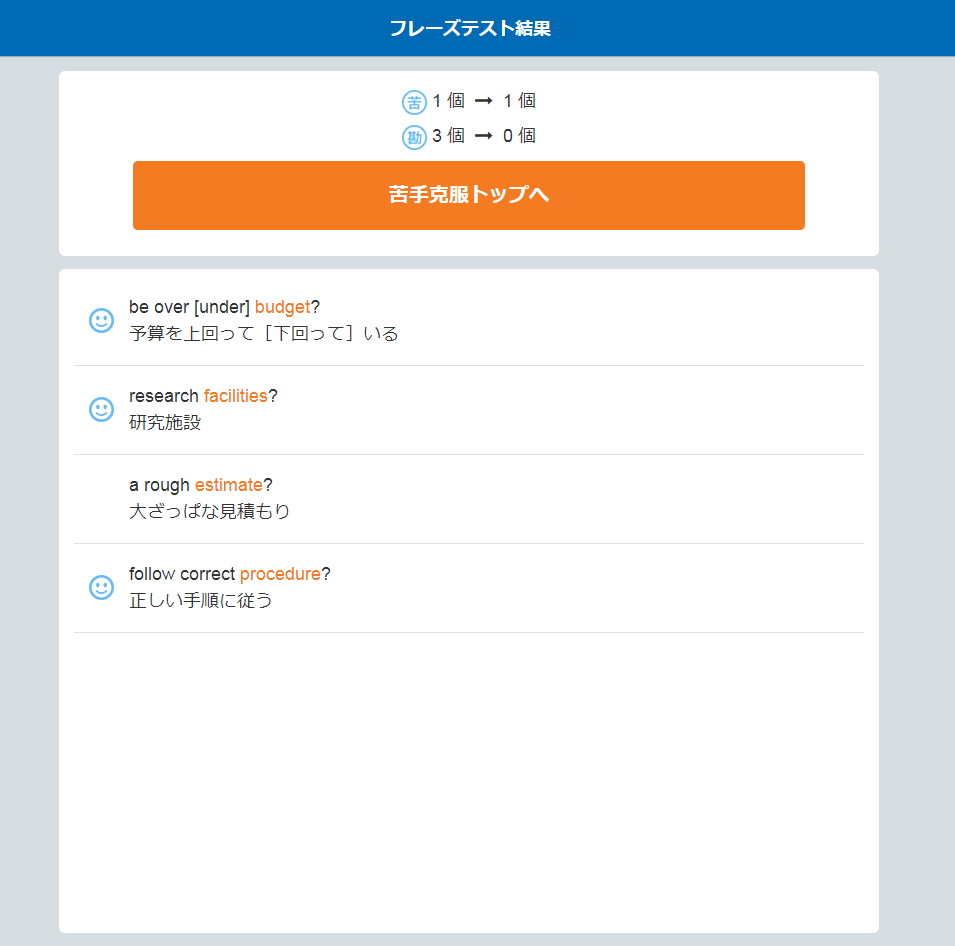Select the orange word procedure
955x946 pixels.
(x=280, y=574)
